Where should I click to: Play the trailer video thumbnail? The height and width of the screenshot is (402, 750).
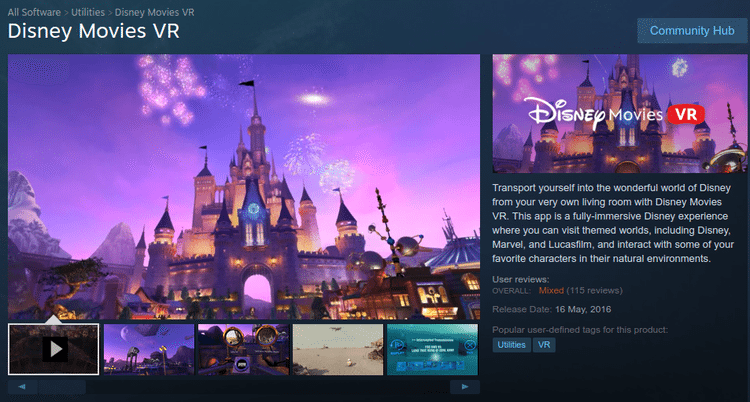[x=54, y=349]
